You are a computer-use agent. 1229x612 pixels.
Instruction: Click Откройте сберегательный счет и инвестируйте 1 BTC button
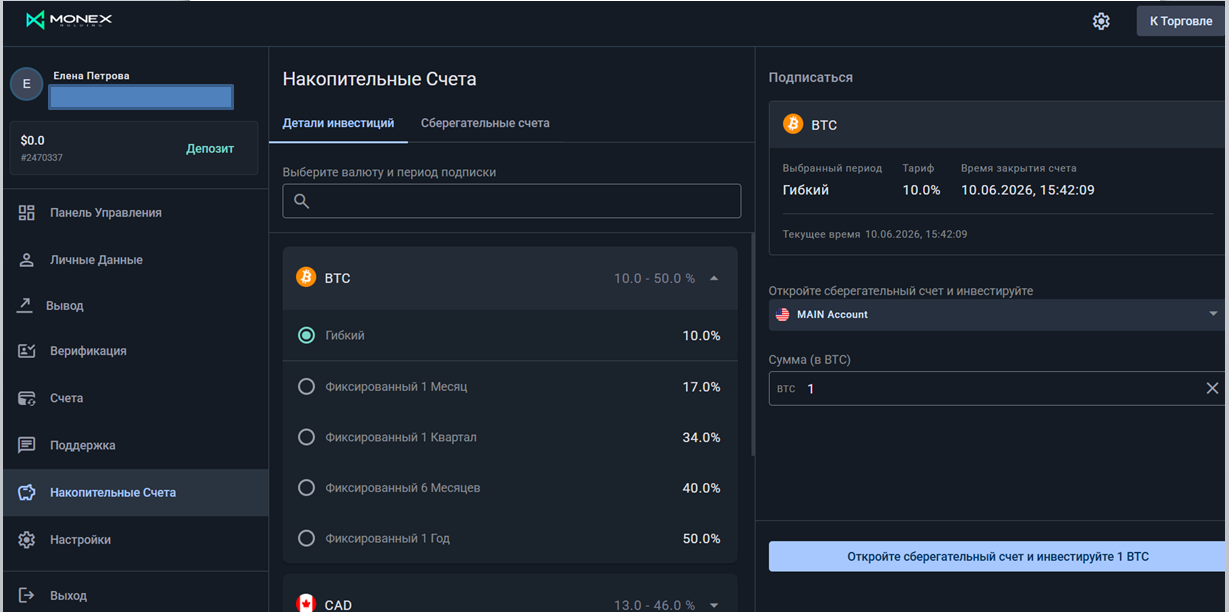(997, 556)
